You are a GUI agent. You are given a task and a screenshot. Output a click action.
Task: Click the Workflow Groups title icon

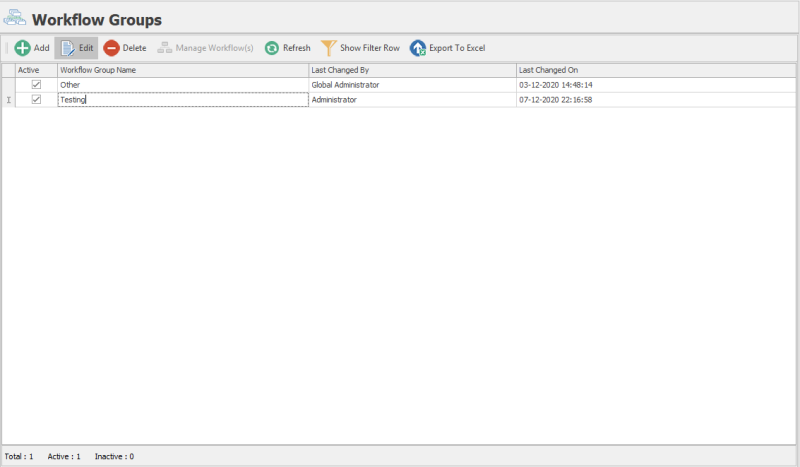[x=15, y=19]
